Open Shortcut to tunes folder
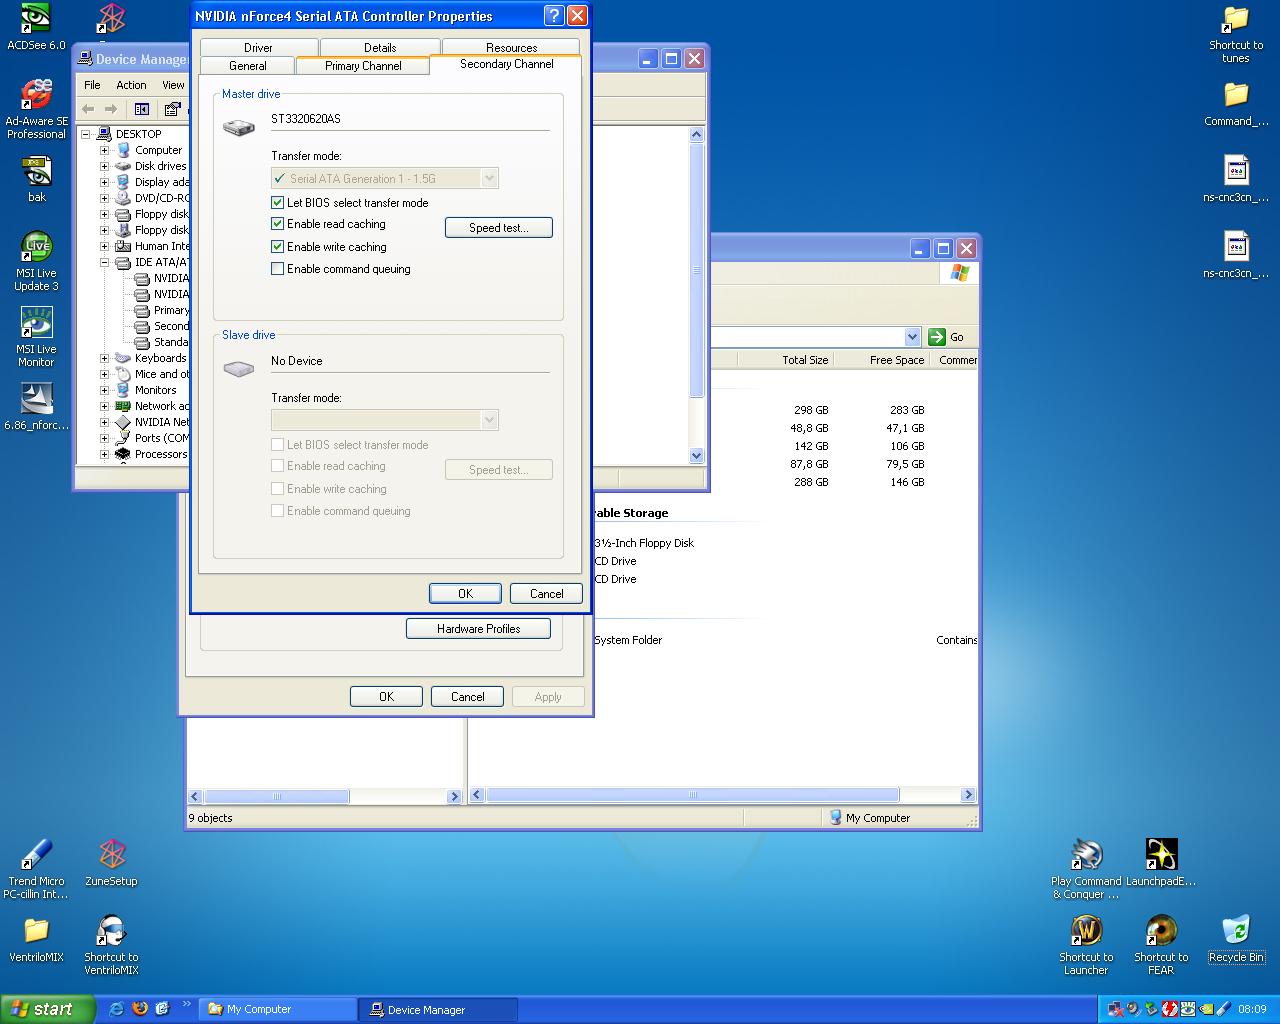1280x1024 pixels. [1236, 34]
